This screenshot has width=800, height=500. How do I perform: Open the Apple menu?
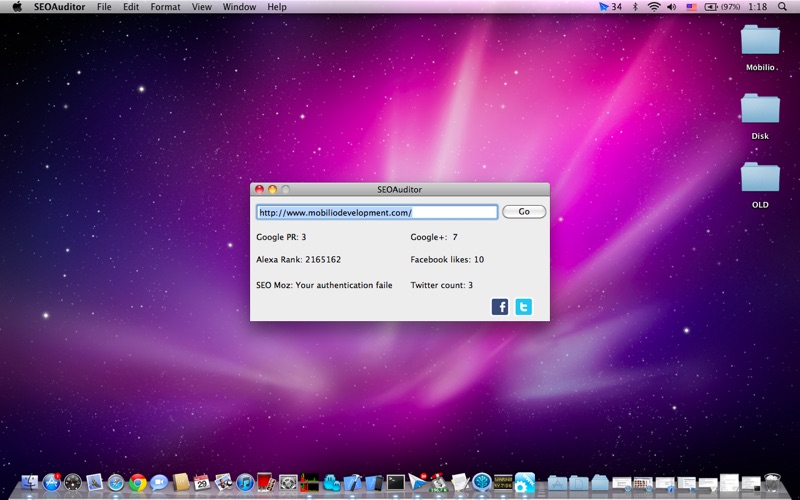(17, 7)
